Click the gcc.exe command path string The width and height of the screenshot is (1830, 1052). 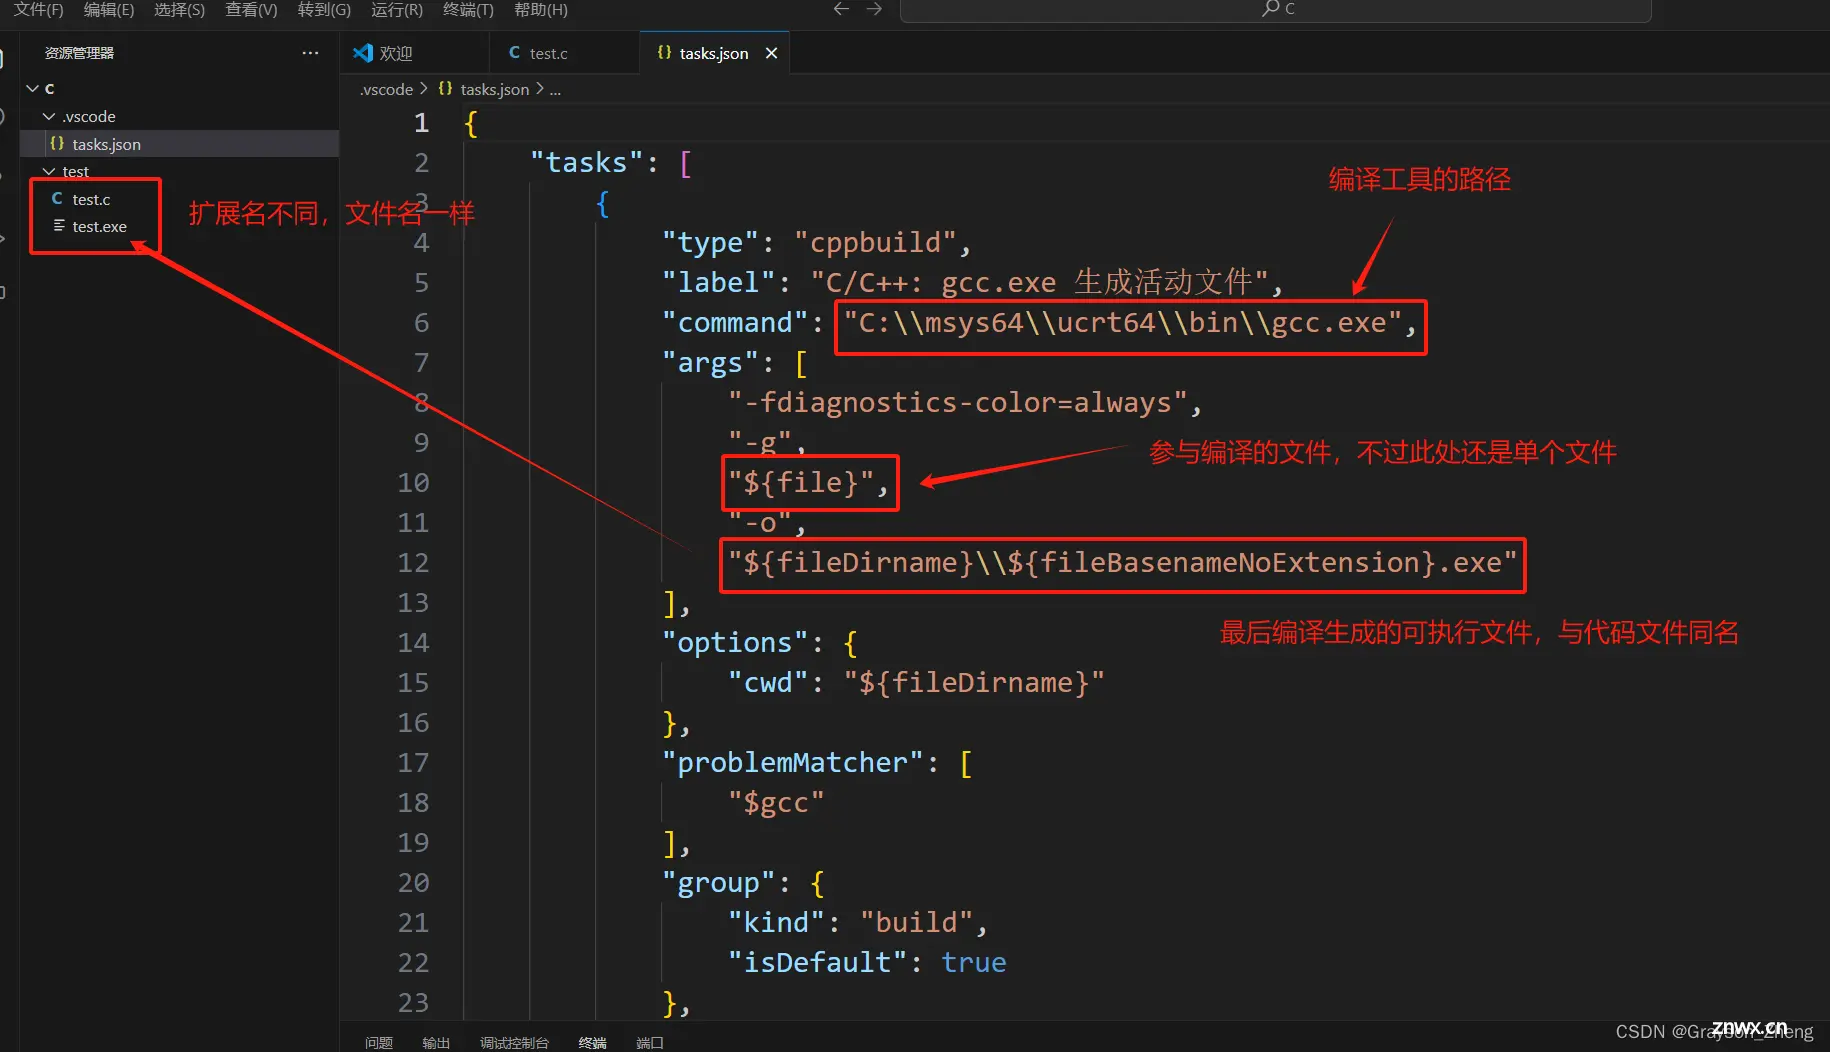coord(1122,323)
